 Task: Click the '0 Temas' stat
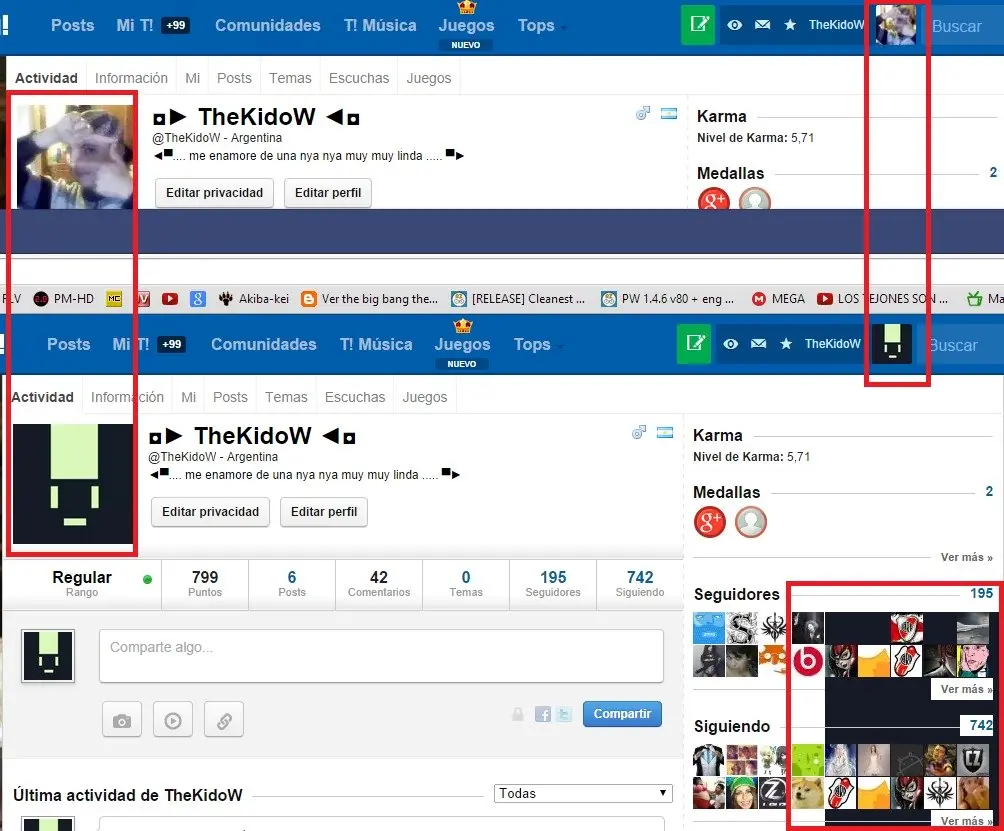[x=466, y=584]
